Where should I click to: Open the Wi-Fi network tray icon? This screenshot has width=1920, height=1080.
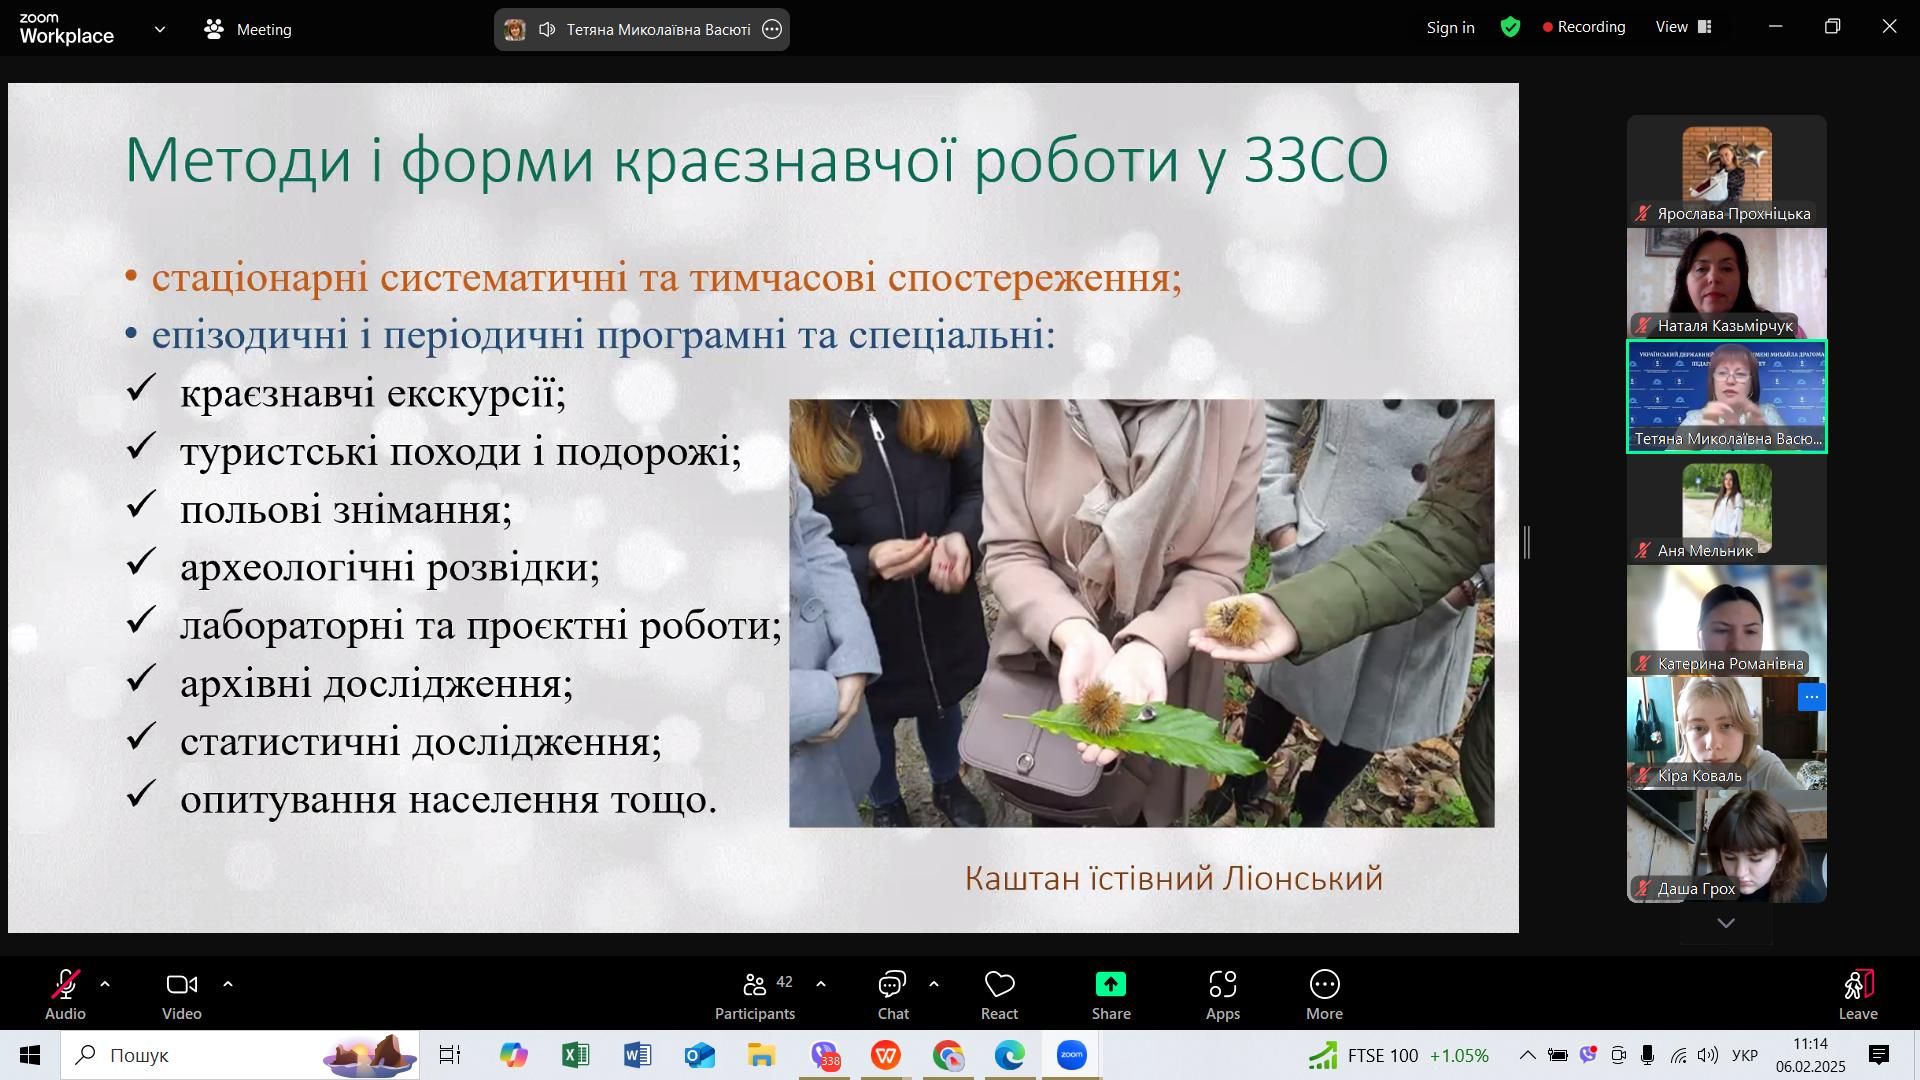click(x=1679, y=1055)
